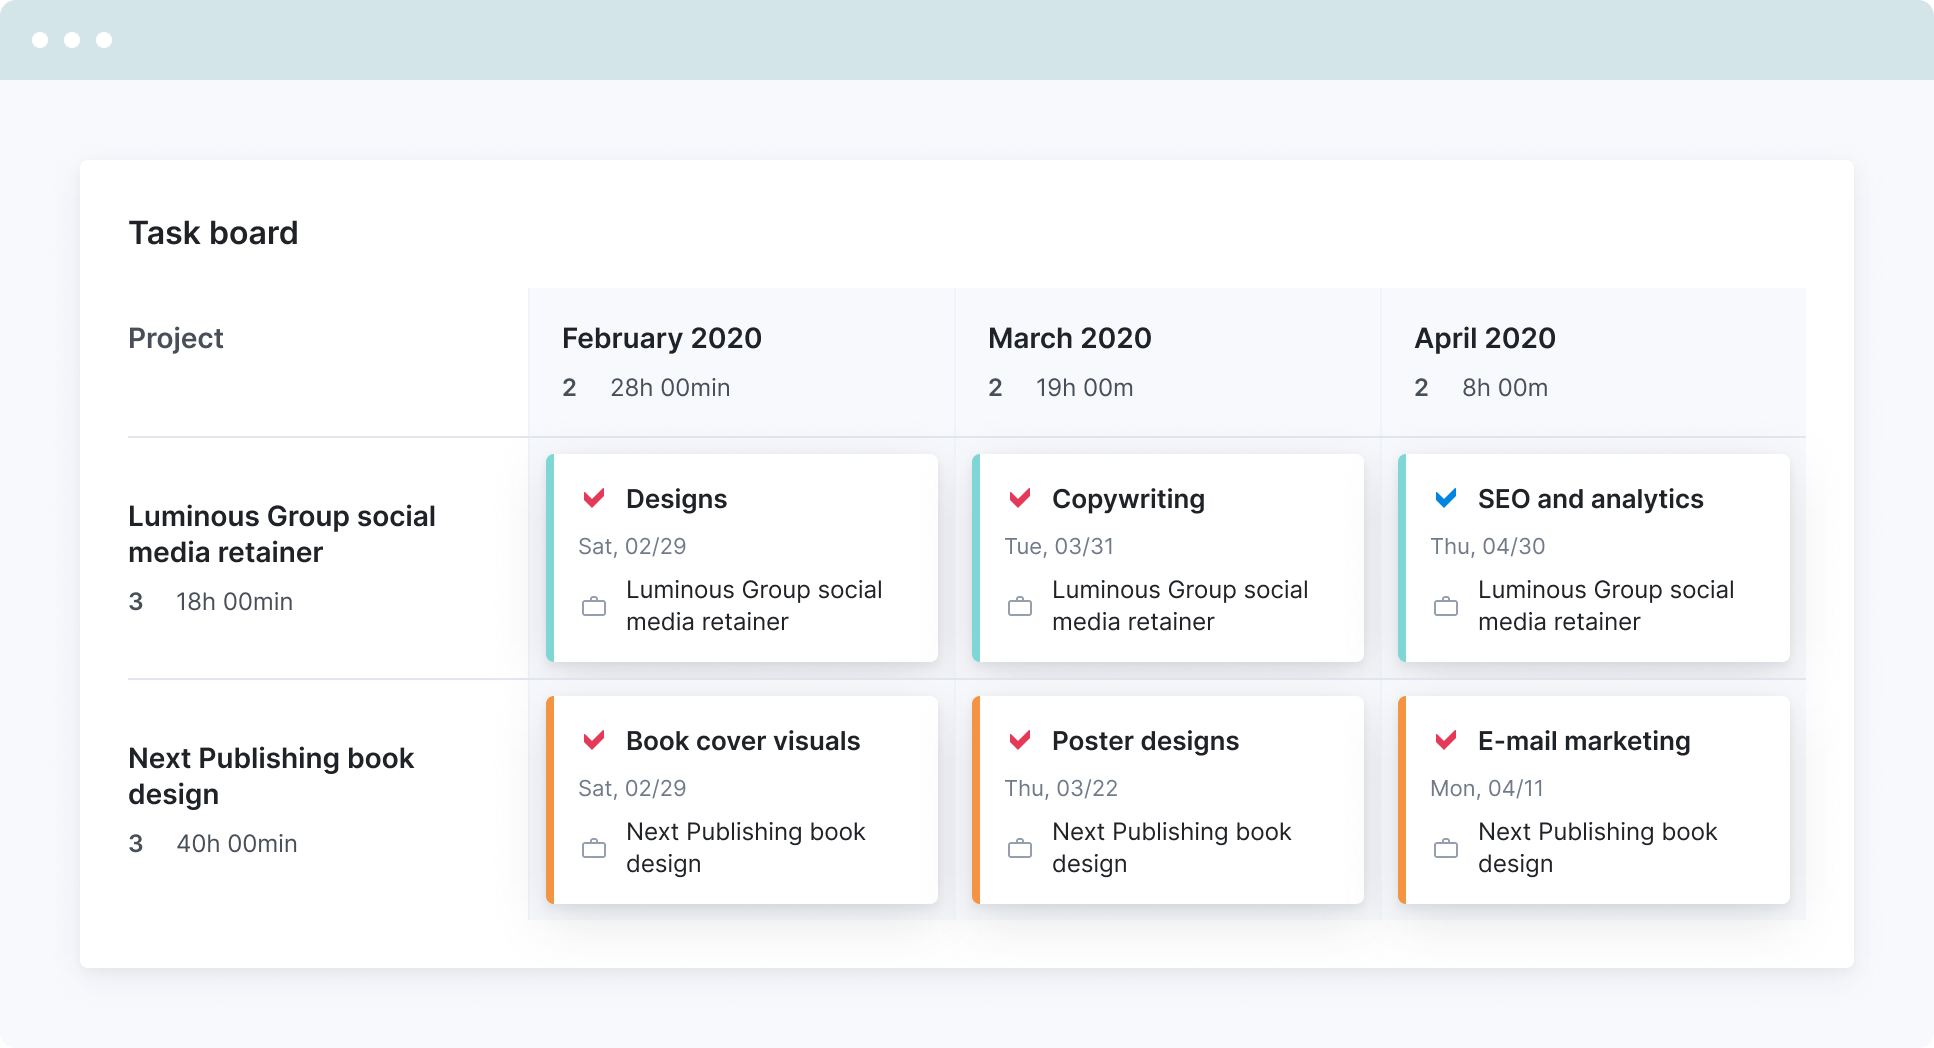This screenshot has width=1934, height=1048.
Task: Open the Poster designs task title
Action: point(1145,741)
